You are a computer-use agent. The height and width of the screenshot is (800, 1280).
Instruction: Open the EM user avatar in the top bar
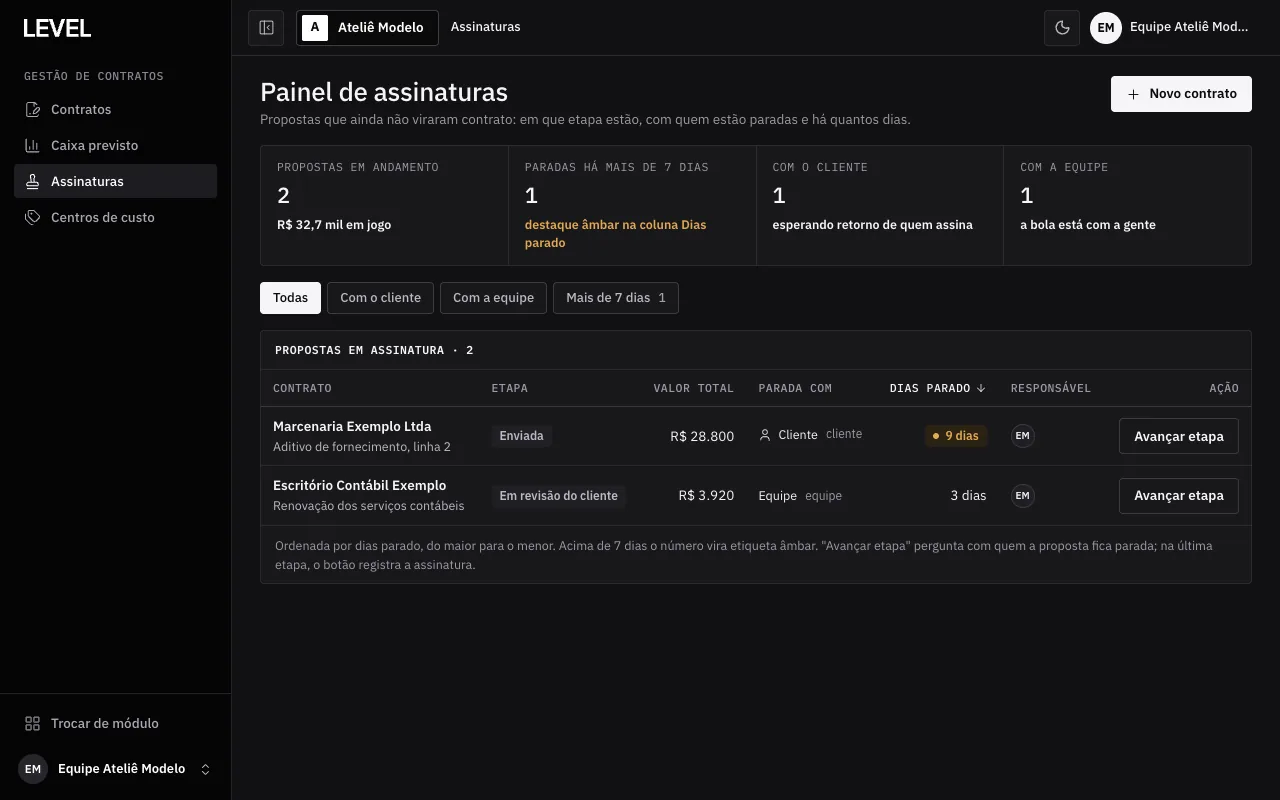coord(1105,28)
